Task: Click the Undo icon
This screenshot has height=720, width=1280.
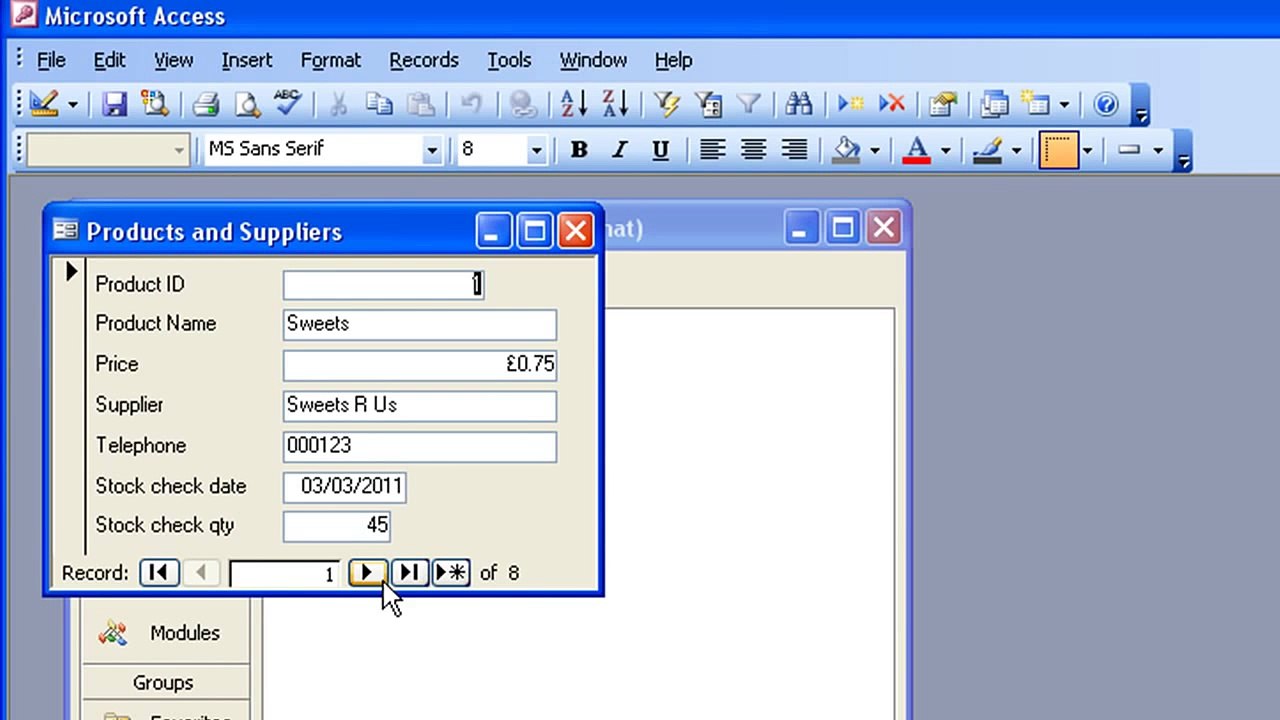Action: click(470, 104)
